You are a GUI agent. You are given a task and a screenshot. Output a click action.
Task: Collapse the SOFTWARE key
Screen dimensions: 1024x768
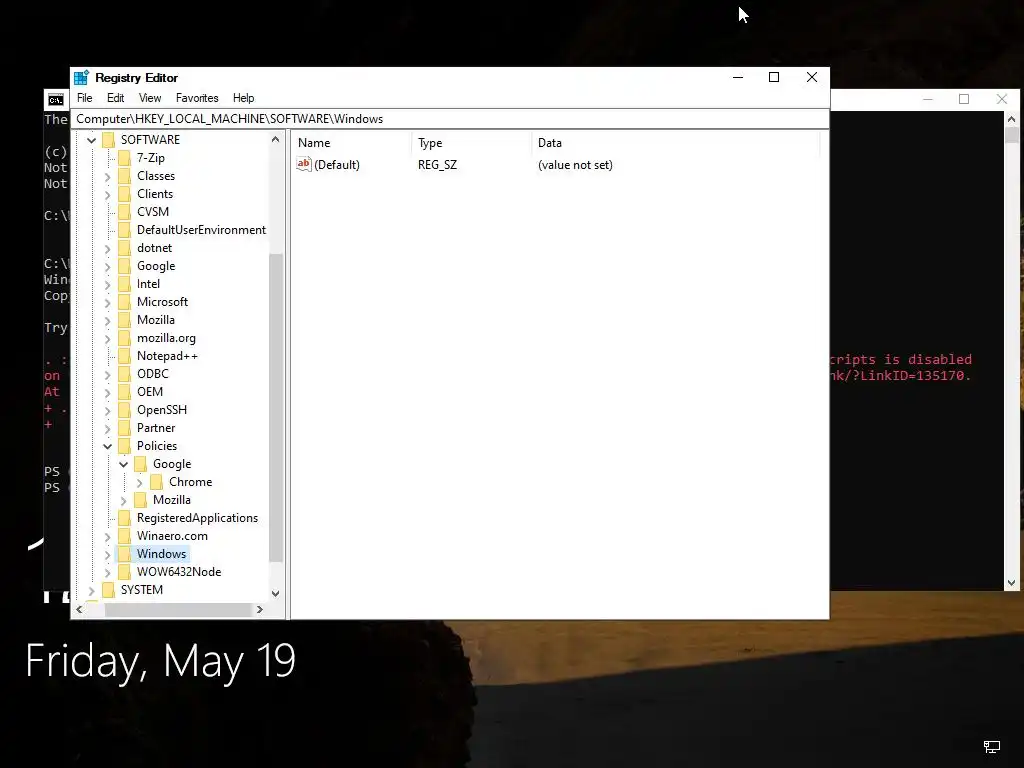91,140
